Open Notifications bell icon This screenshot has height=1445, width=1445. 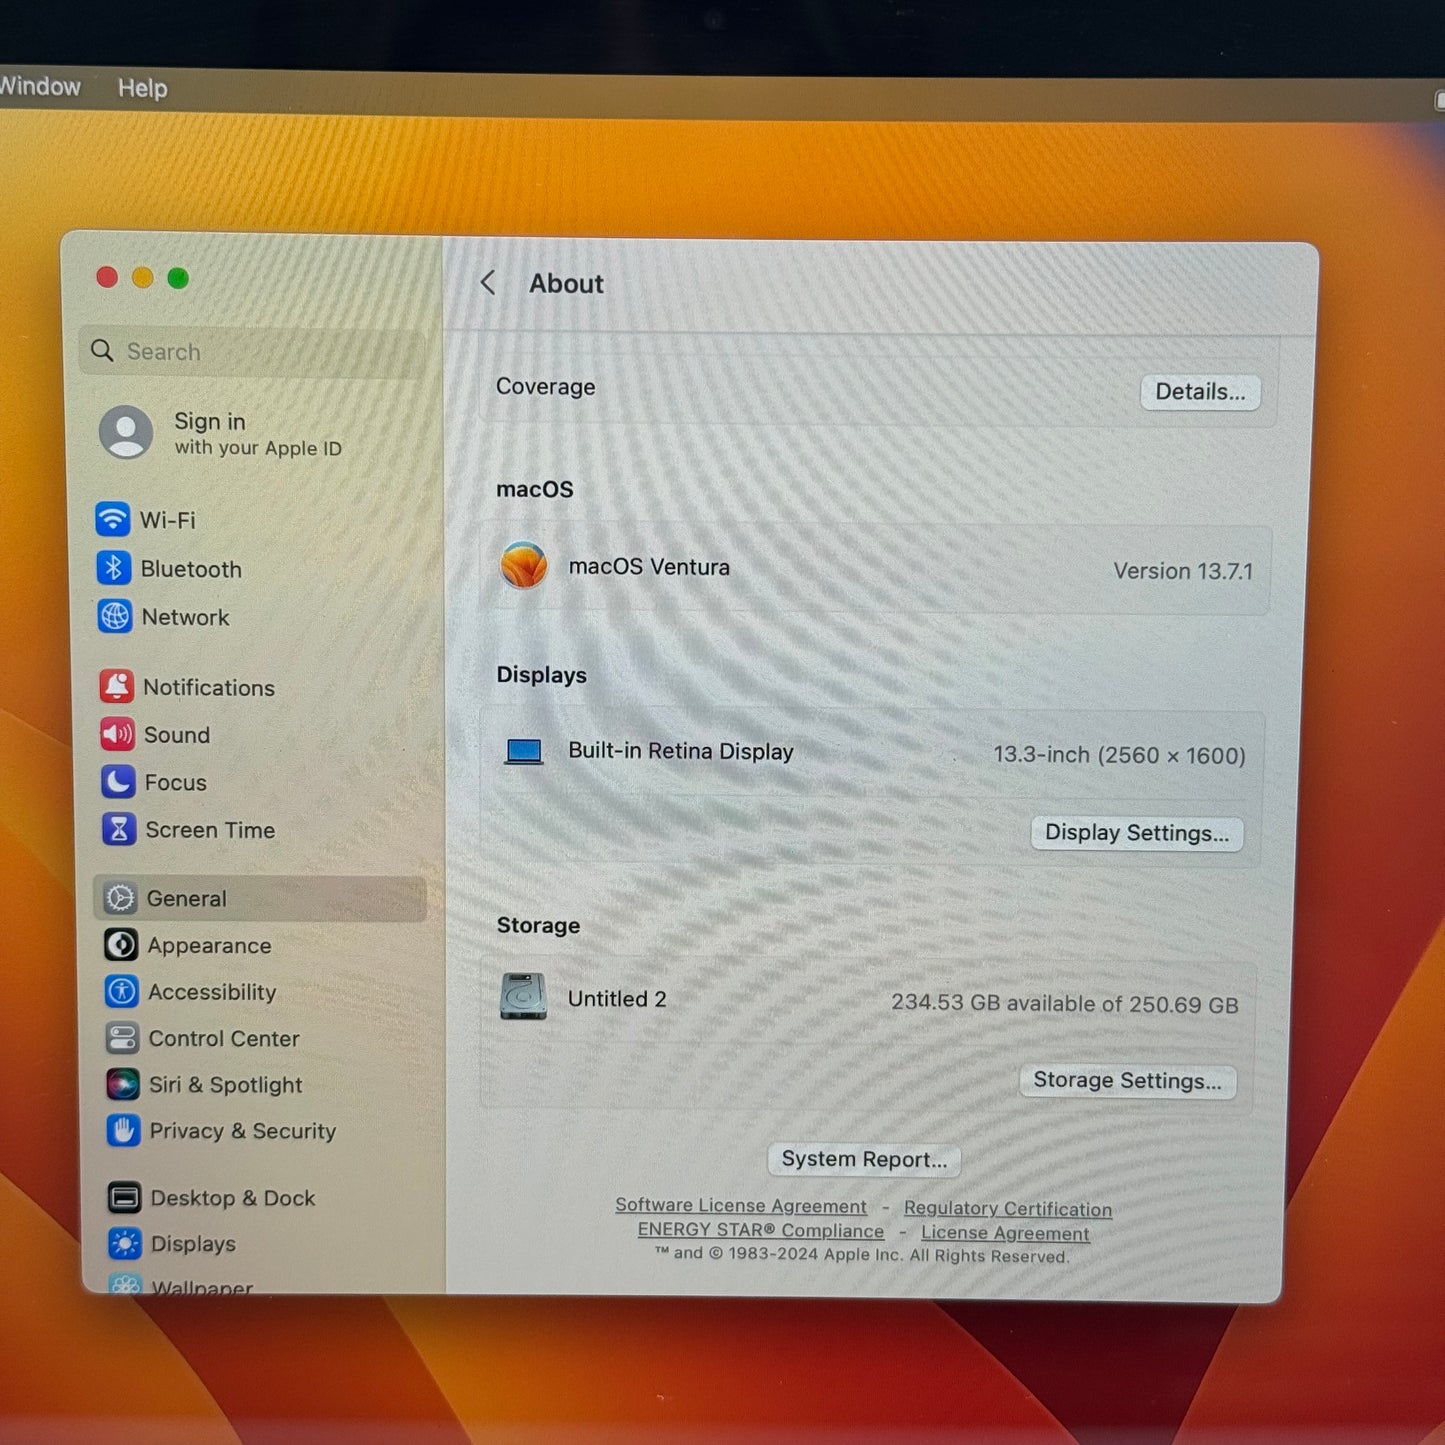click(x=117, y=686)
